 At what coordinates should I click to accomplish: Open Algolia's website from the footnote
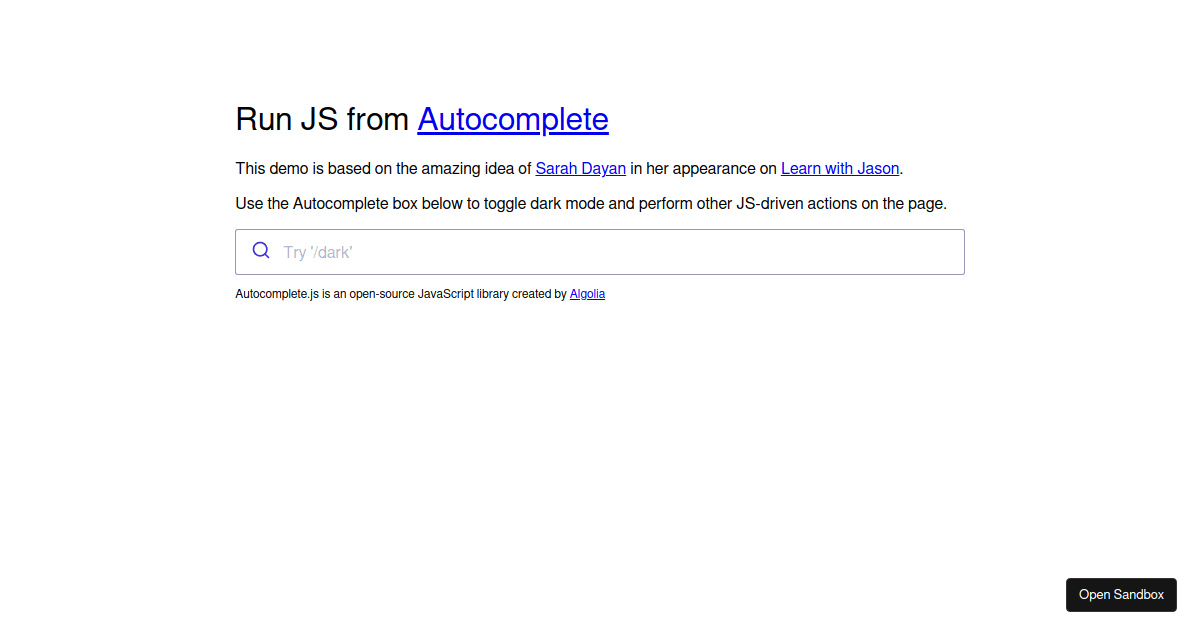[x=587, y=293]
